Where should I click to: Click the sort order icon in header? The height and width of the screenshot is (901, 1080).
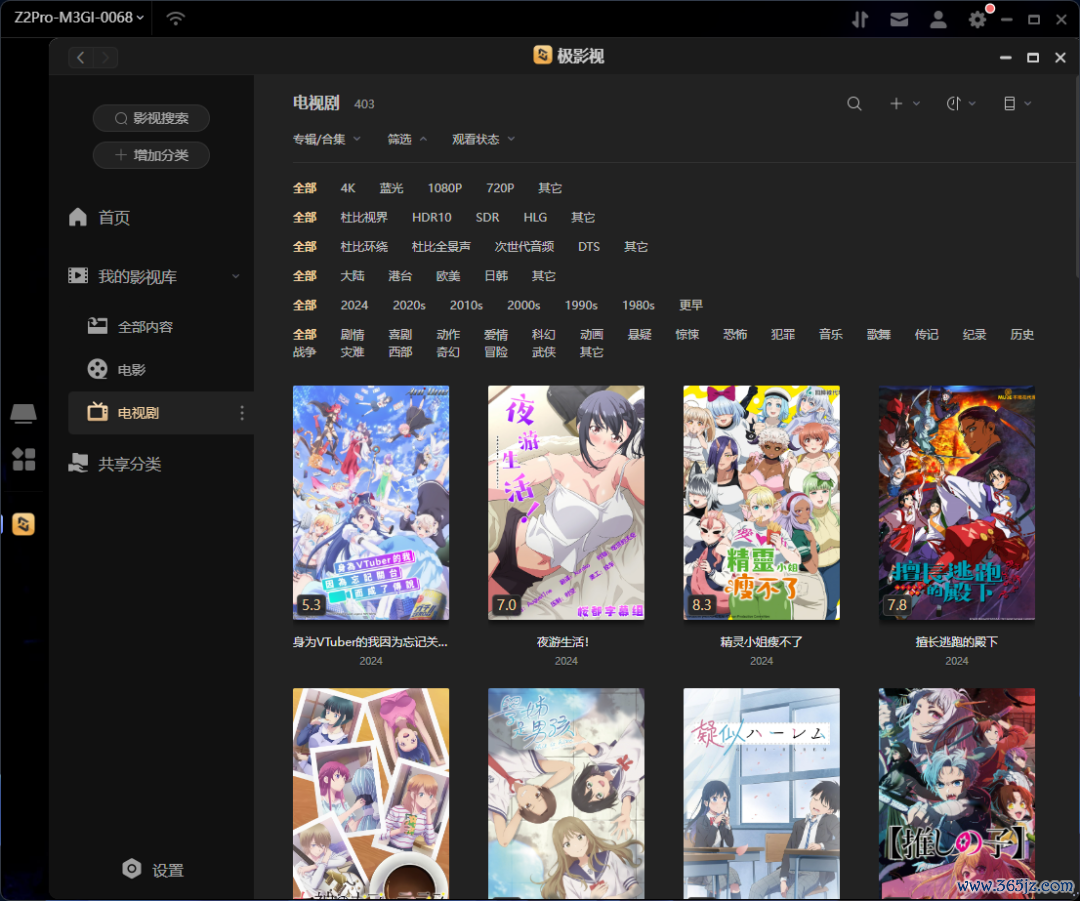click(953, 103)
